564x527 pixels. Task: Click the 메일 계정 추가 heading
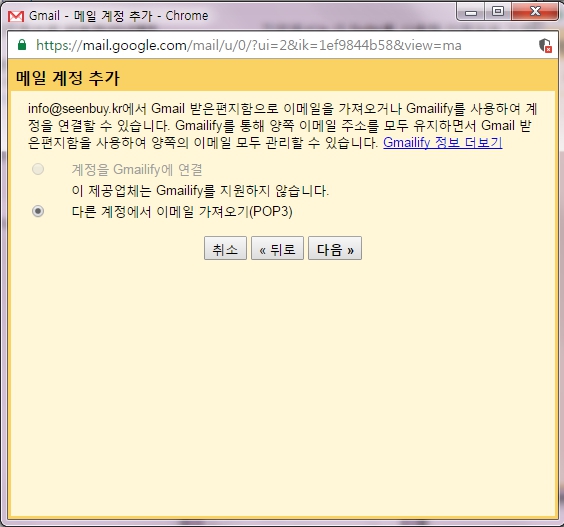tap(68, 78)
